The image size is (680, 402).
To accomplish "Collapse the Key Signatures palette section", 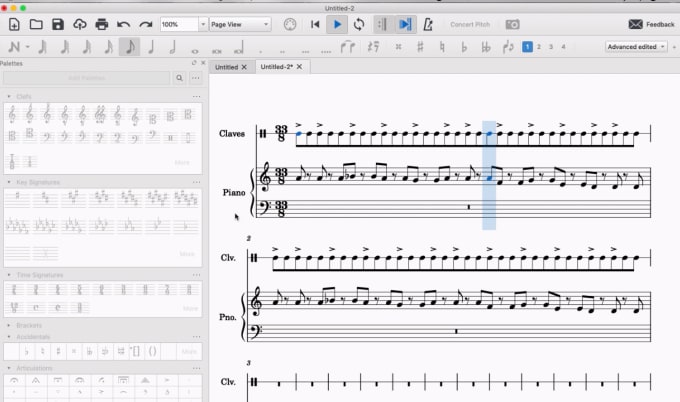I will (9, 182).
